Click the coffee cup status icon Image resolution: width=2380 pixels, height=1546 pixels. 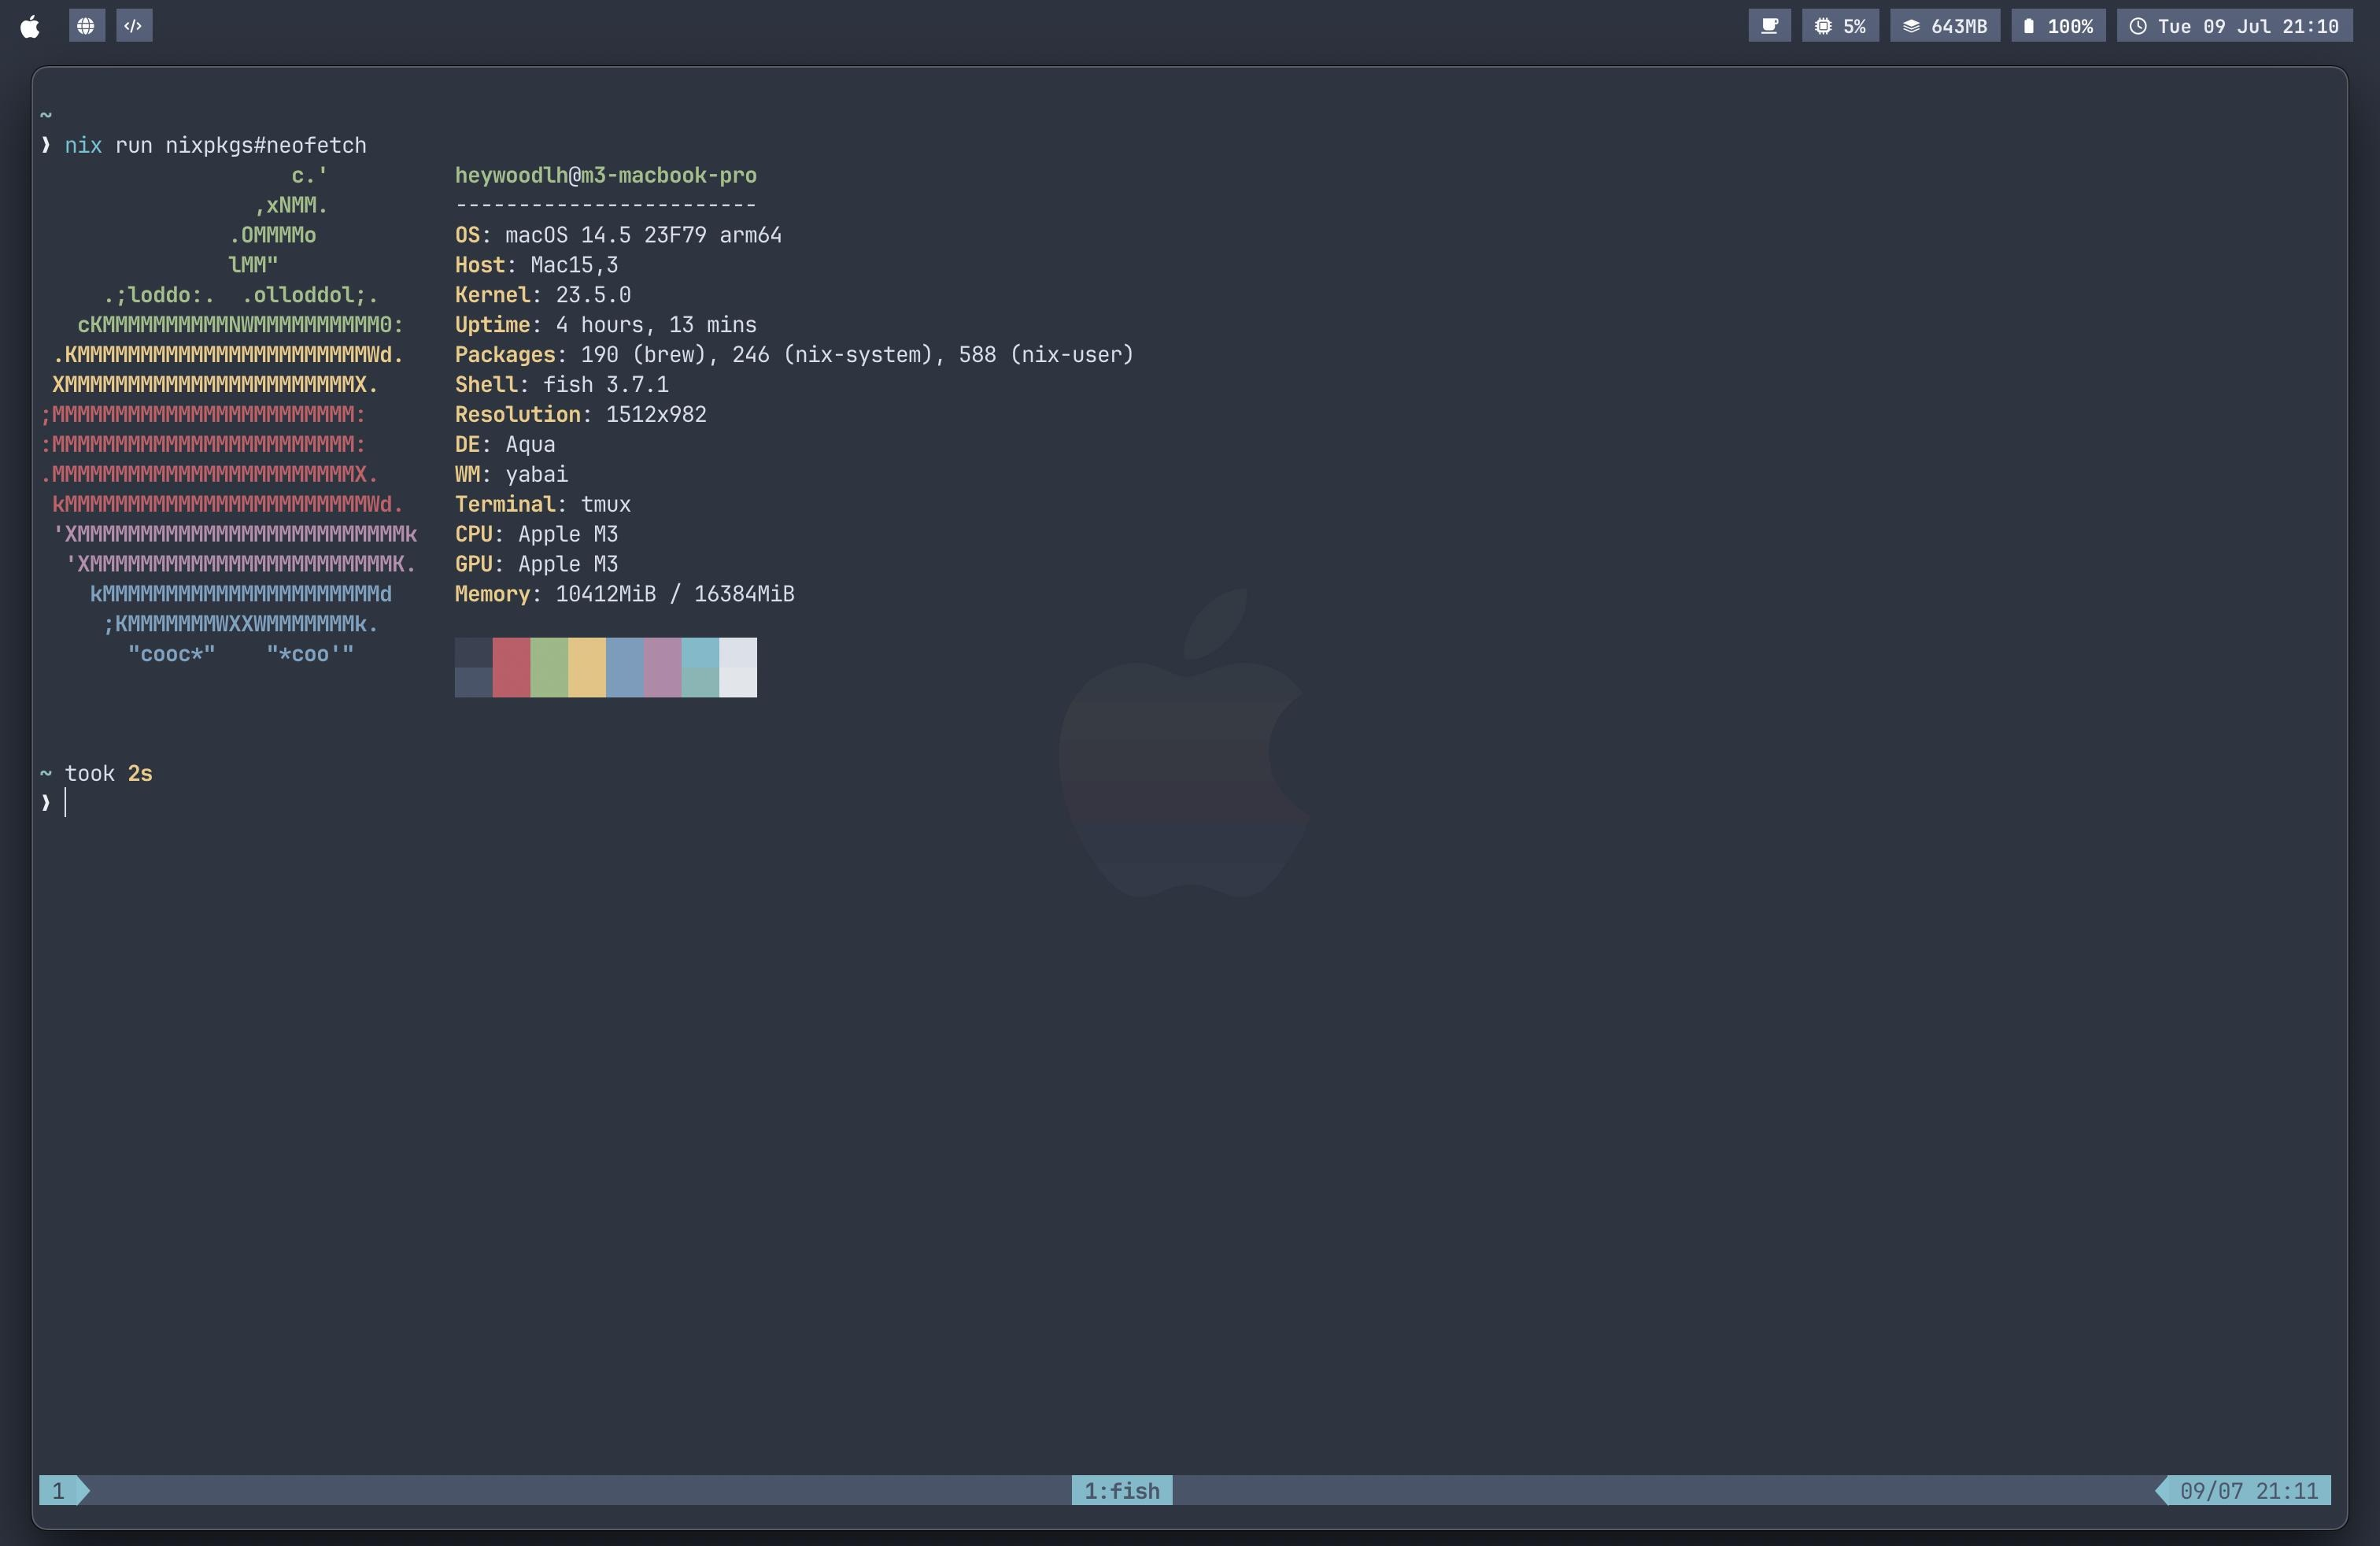click(x=1769, y=26)
